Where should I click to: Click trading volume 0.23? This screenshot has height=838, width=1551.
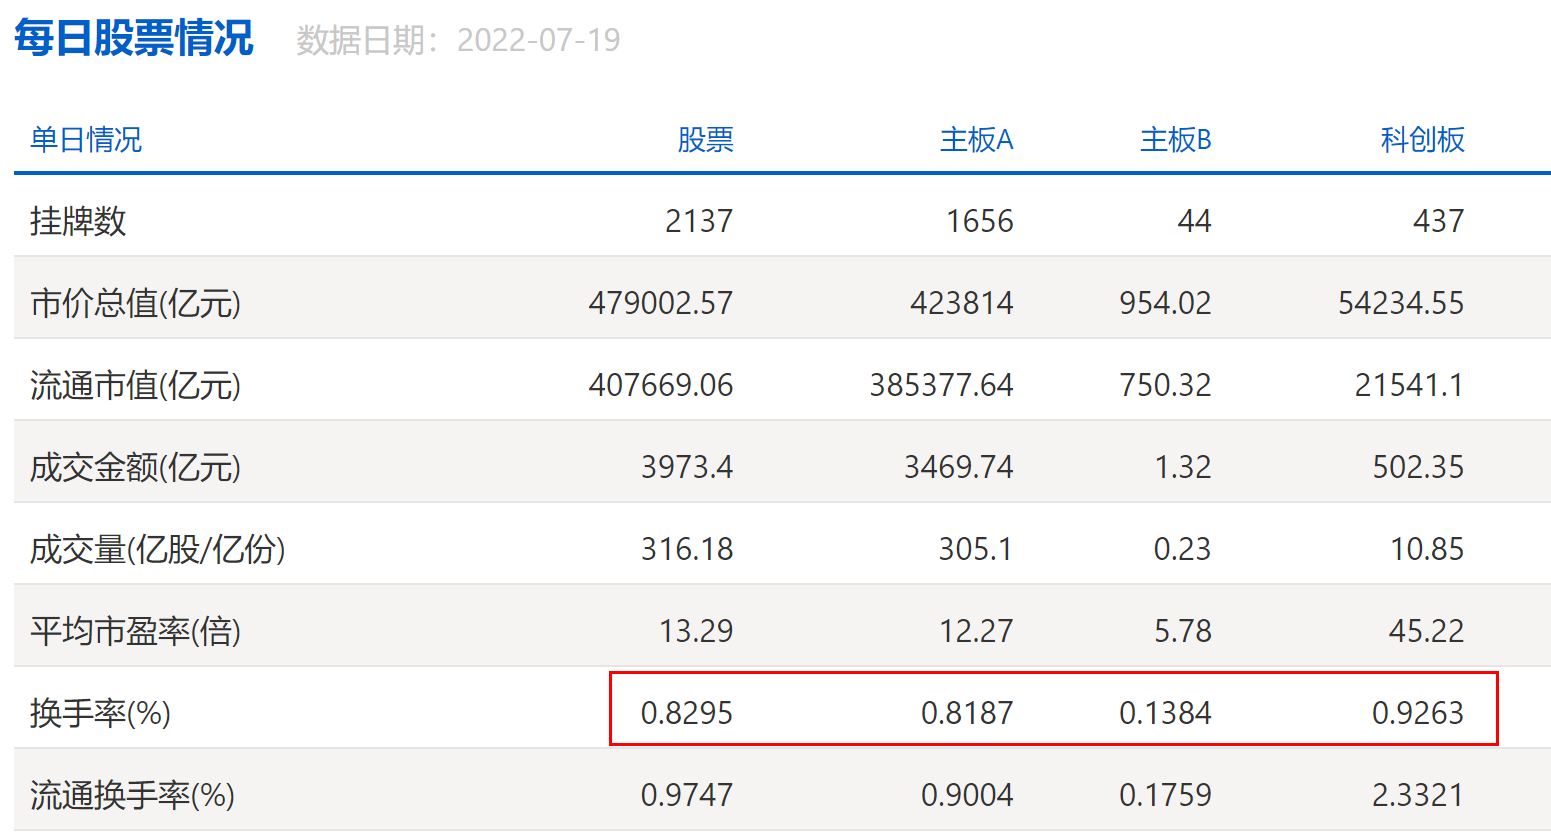[x=1182, y=549]
